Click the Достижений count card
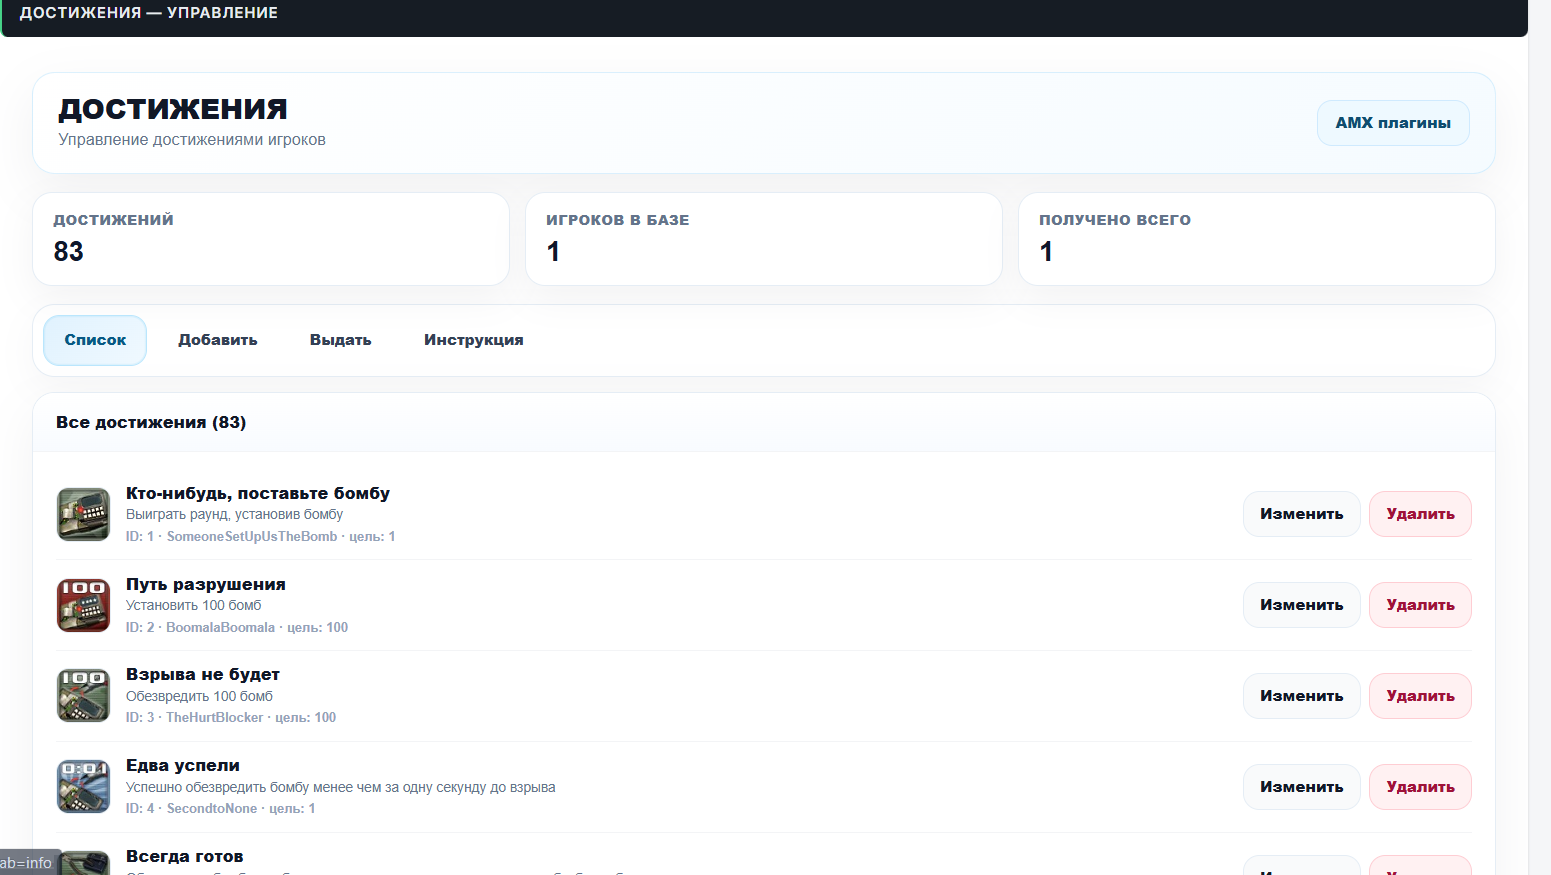Screen dimensions: 1551x875 tap(271, 239)
